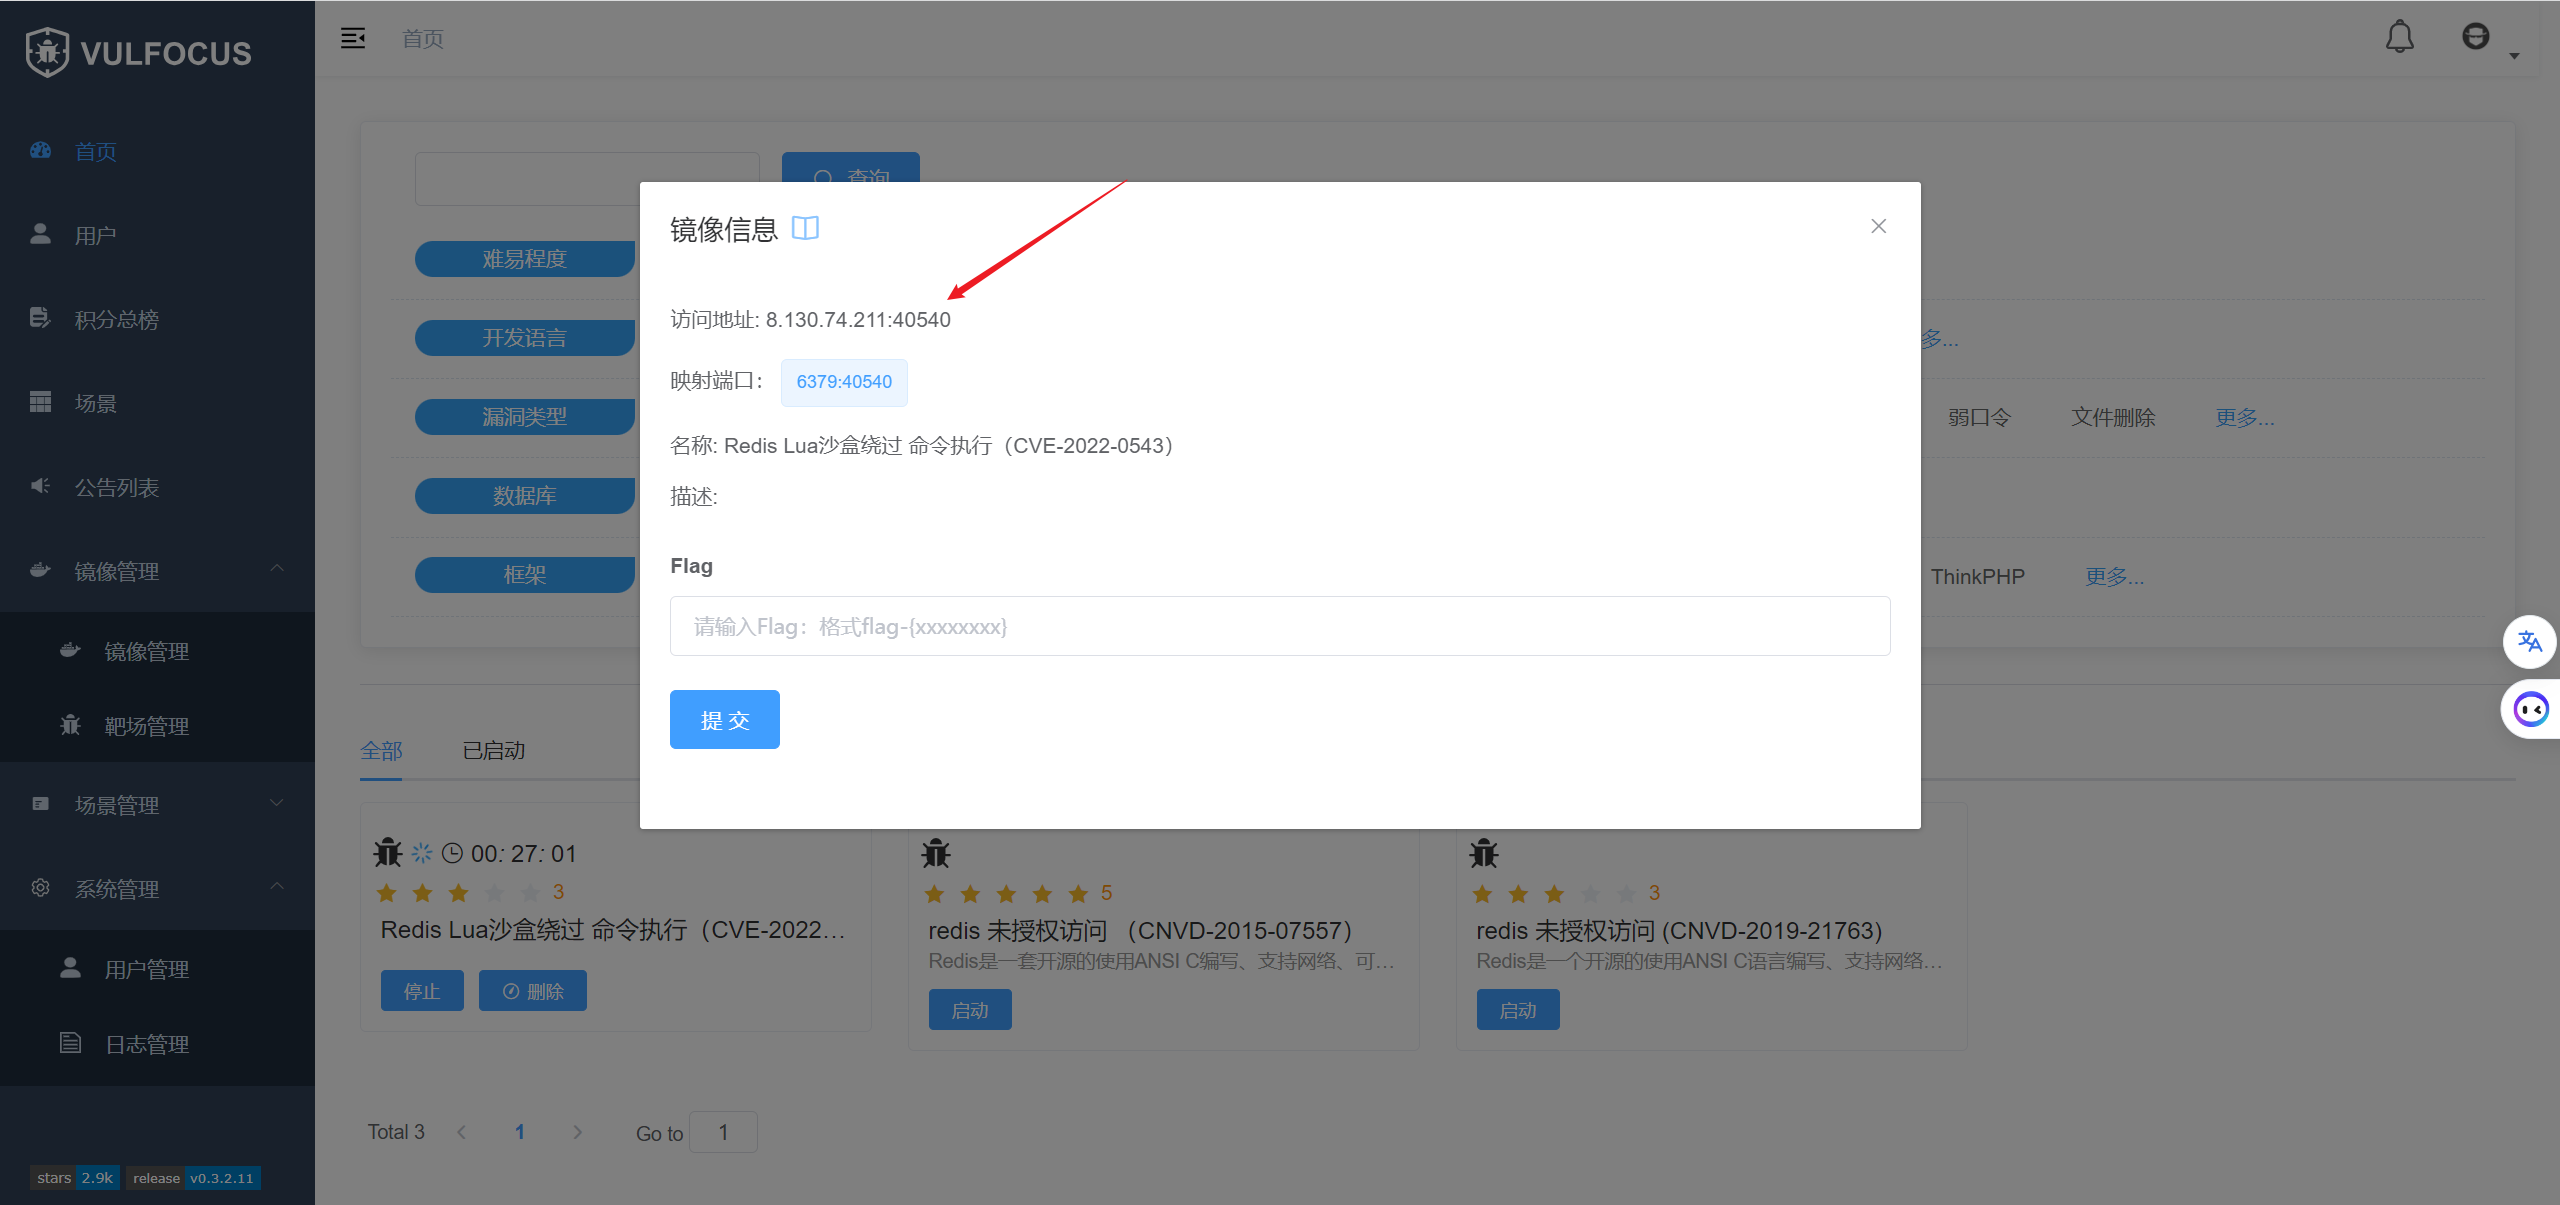The height and width of the screenshot is (1205, 2560).
Task: Go to next page in pagination
Action: pos(577,1132)
